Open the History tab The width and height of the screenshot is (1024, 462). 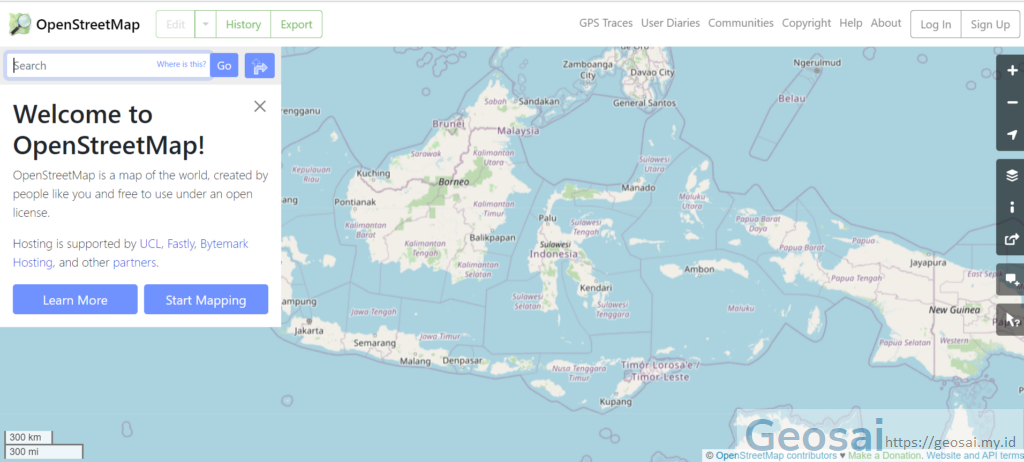(243, 24)
